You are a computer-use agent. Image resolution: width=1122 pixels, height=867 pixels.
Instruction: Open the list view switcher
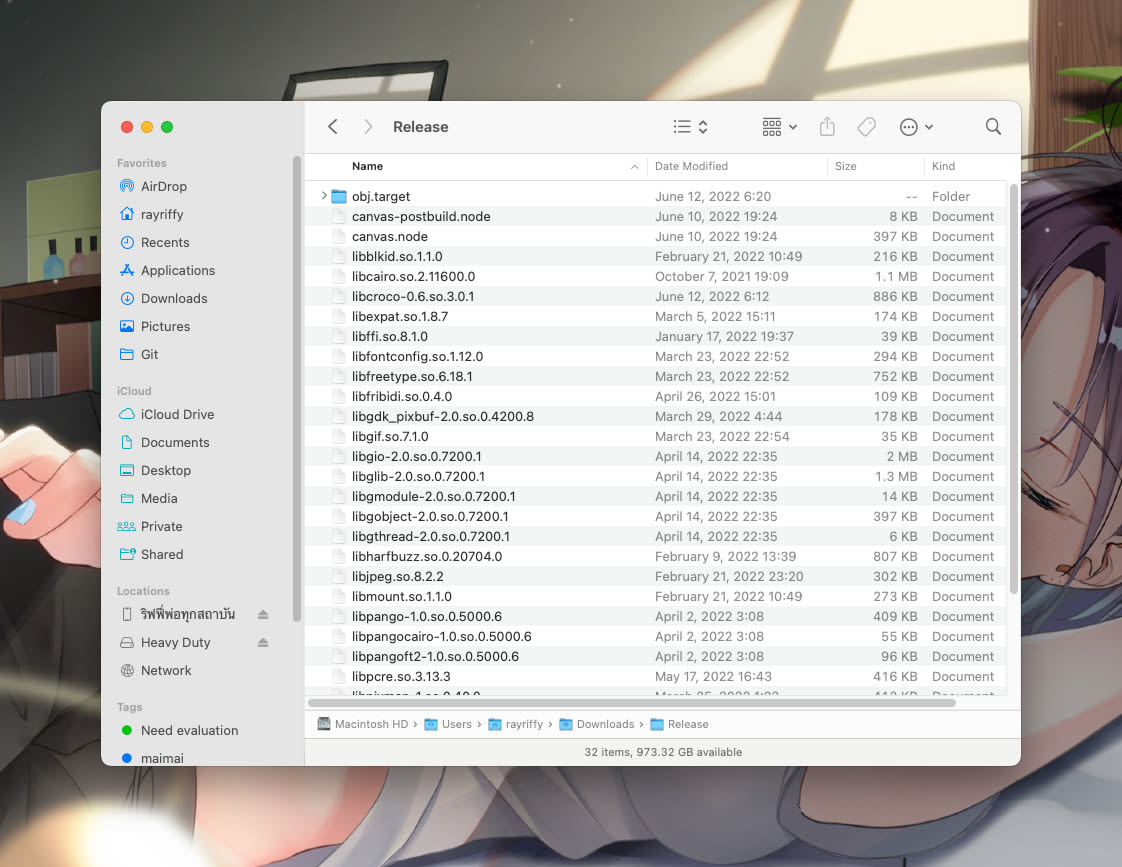pos(691,127)
